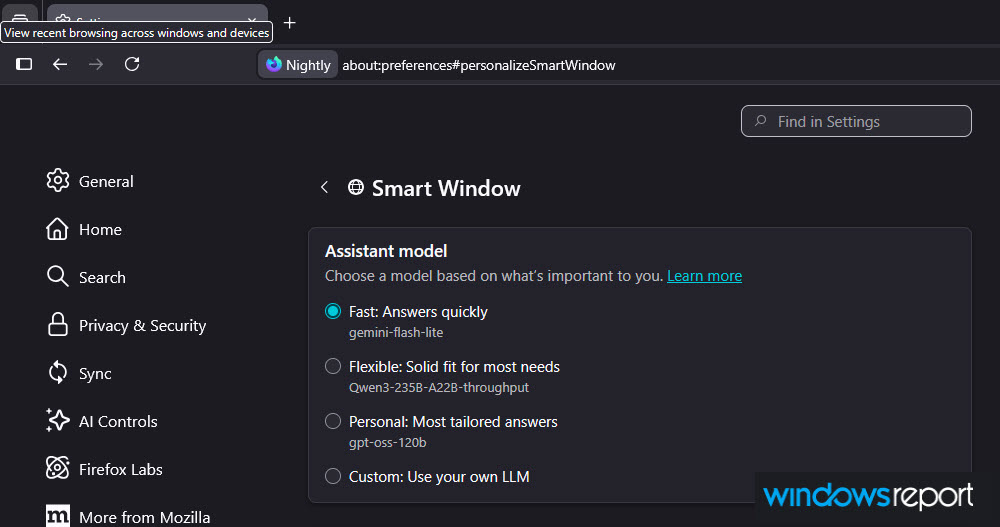The height and width of the screenshot is (527, 1000).
Task: Click the Assistant model heading
Action: [x=386, y=251]
